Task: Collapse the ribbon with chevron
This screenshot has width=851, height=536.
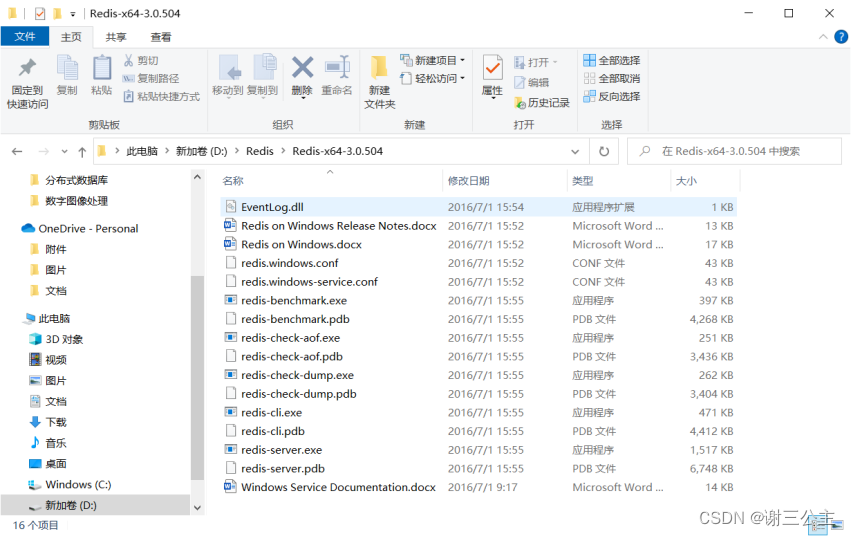Action: click(x=823, y=37)
